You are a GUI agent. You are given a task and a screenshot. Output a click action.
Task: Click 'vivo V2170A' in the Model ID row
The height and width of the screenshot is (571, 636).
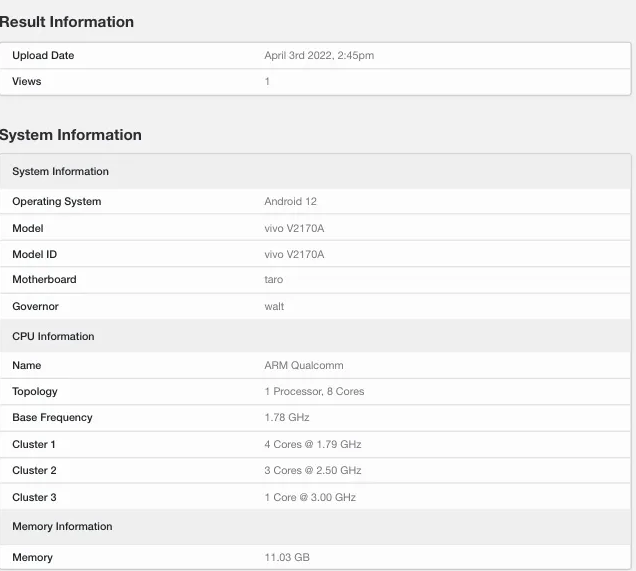point(294,254)
